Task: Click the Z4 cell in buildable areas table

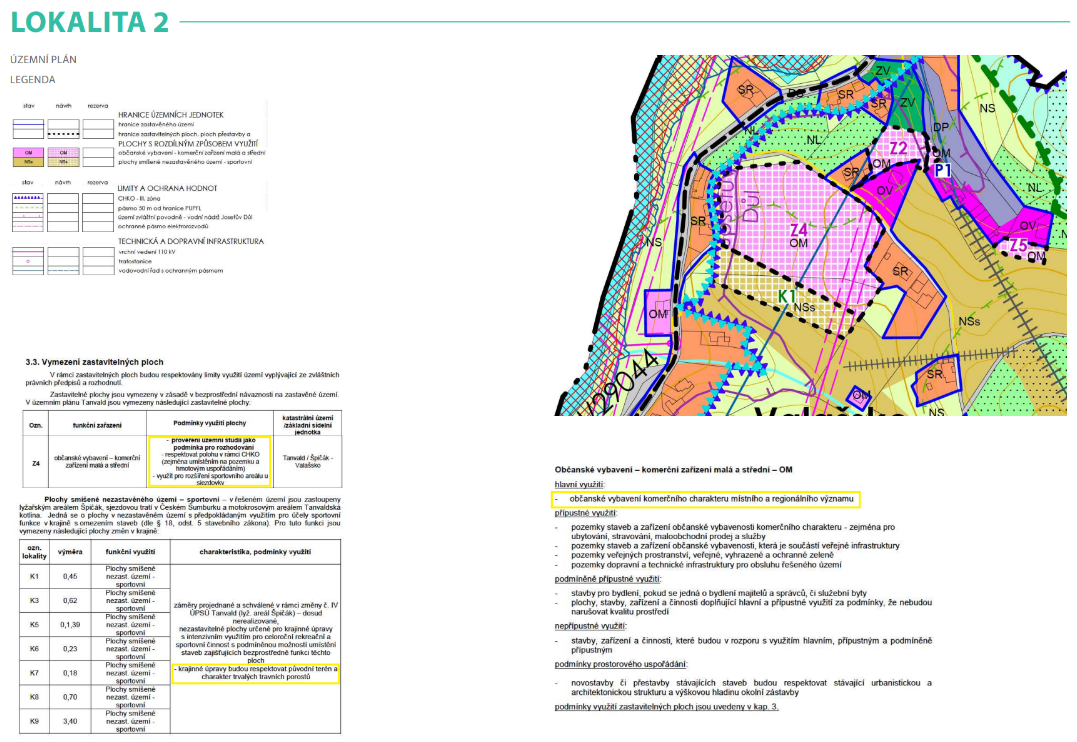Action: click(x=35, y=461)
